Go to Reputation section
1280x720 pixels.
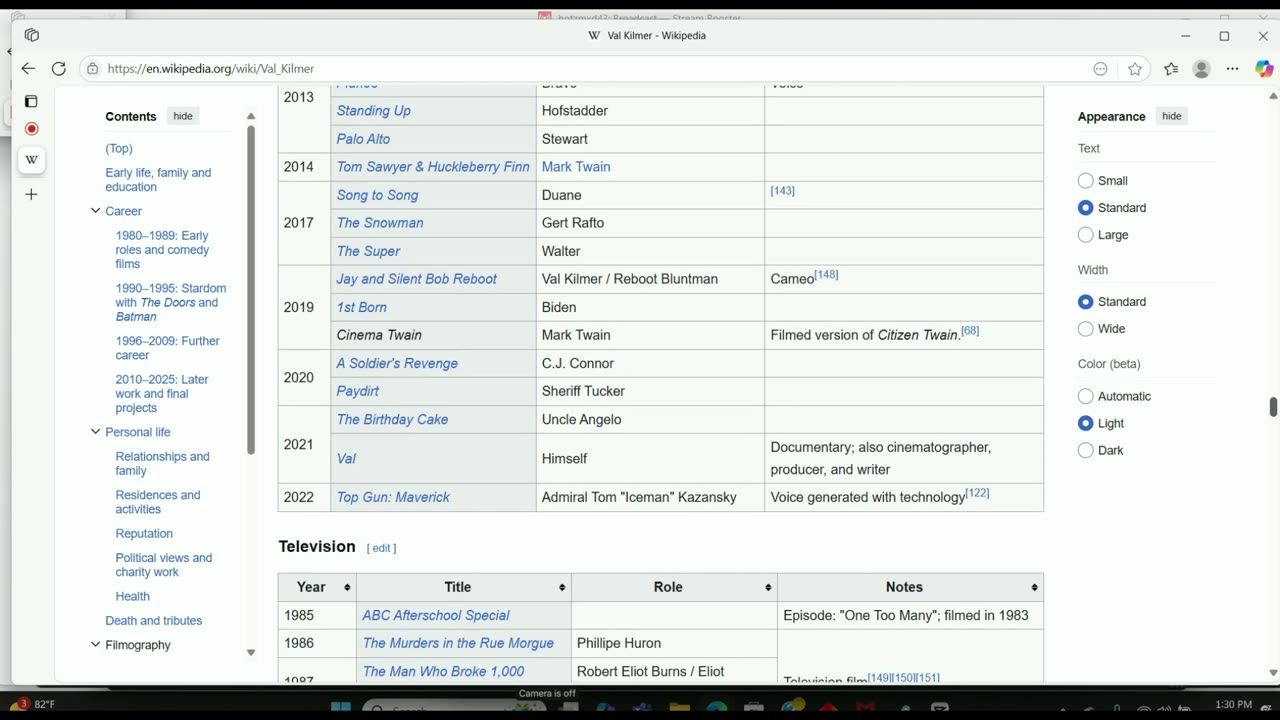point(144,534)
